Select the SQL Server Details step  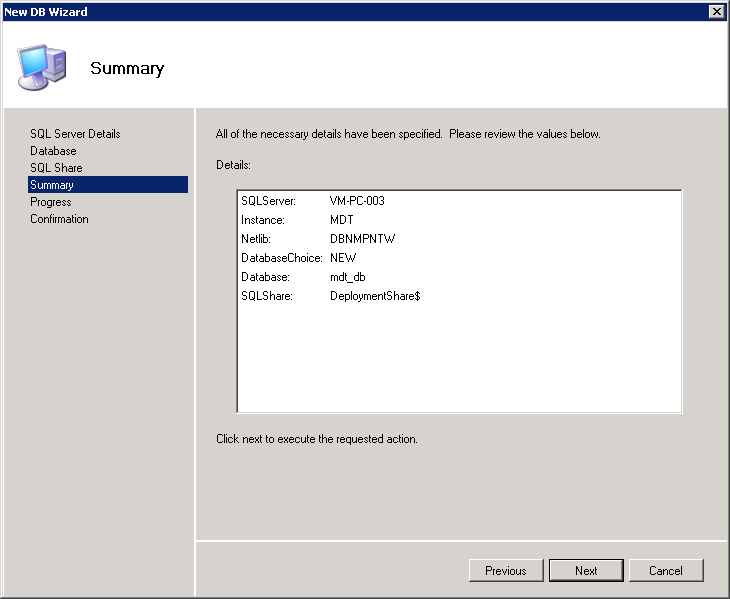75,134
